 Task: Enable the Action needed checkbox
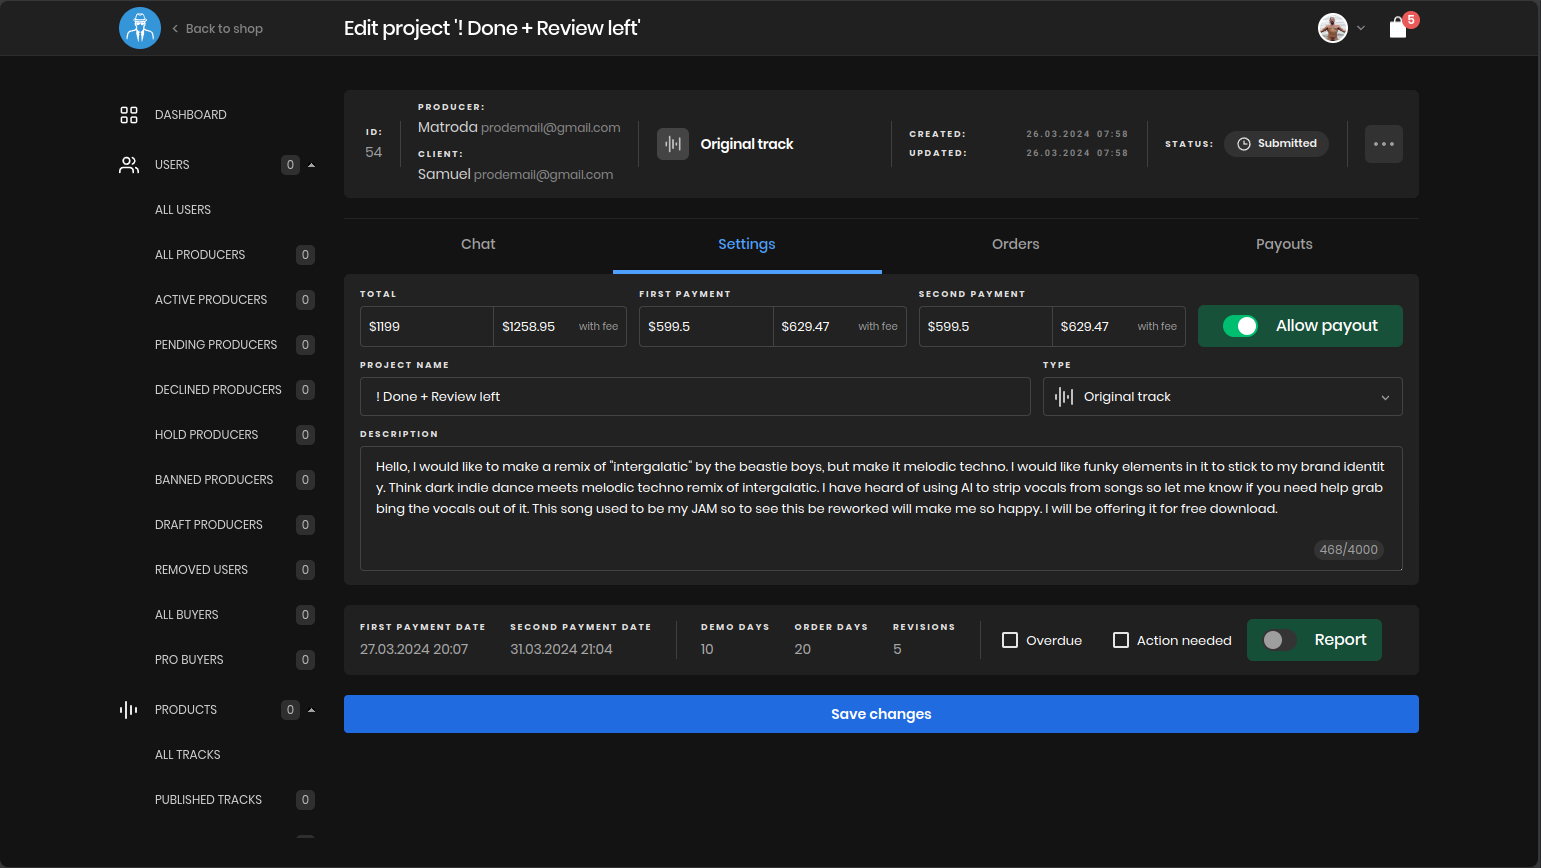[1121, 640]
